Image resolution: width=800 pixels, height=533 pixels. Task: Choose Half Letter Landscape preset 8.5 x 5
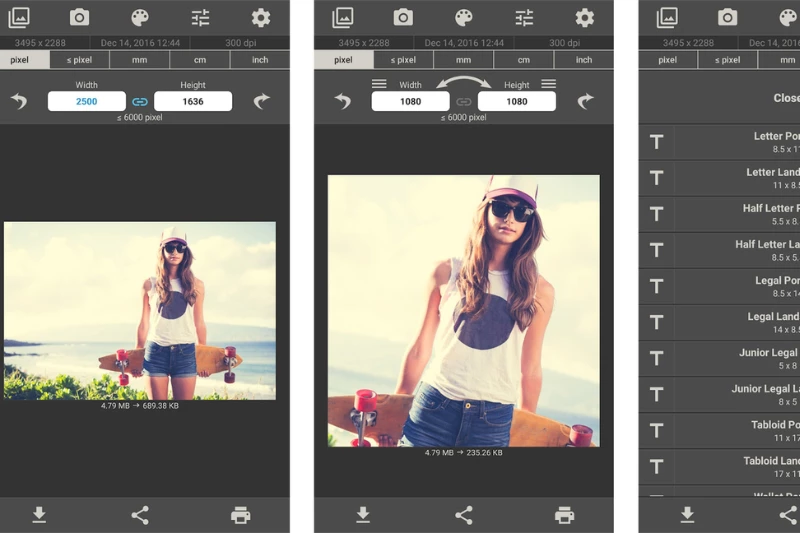[x=719, y=250]
